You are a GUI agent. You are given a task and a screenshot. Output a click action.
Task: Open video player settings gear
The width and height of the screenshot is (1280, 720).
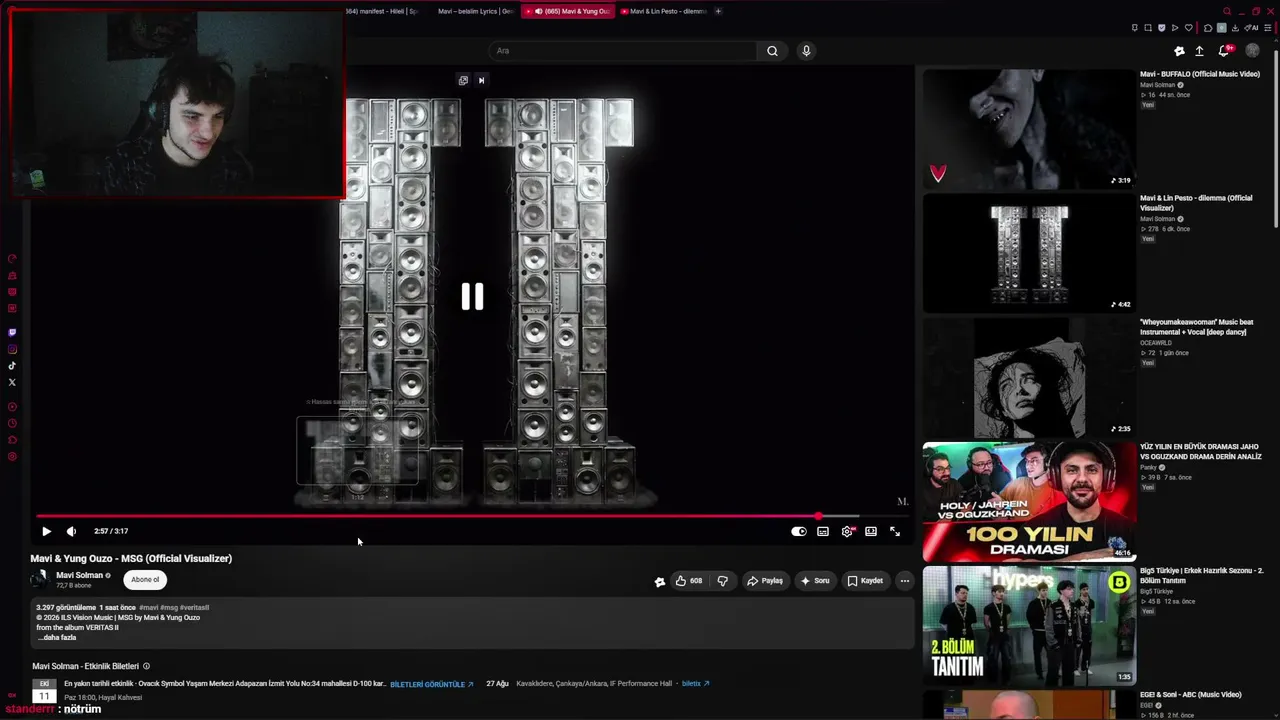[847, 532]
